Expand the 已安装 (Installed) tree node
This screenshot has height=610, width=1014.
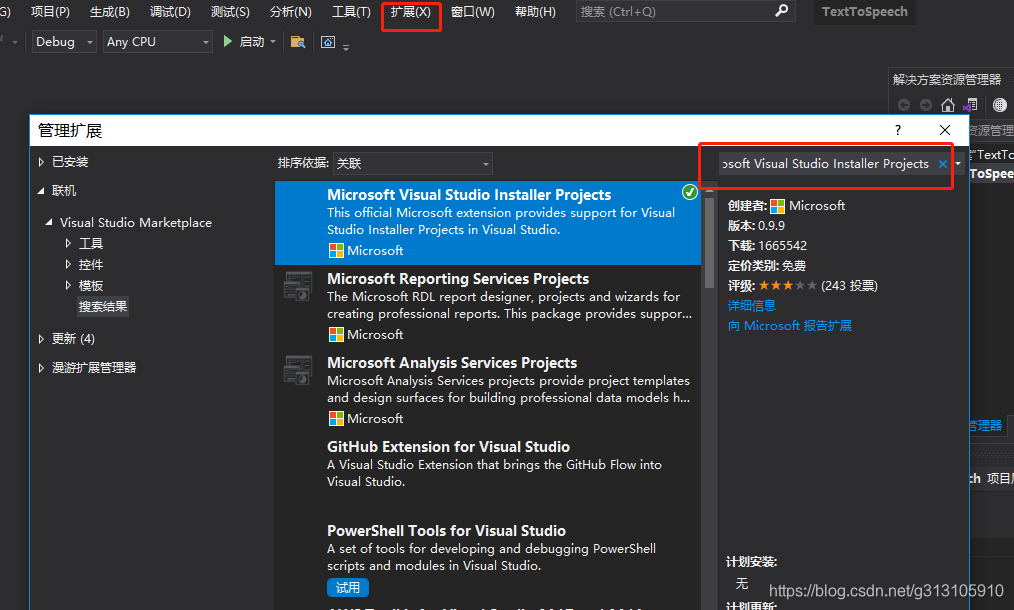point(41,162)
